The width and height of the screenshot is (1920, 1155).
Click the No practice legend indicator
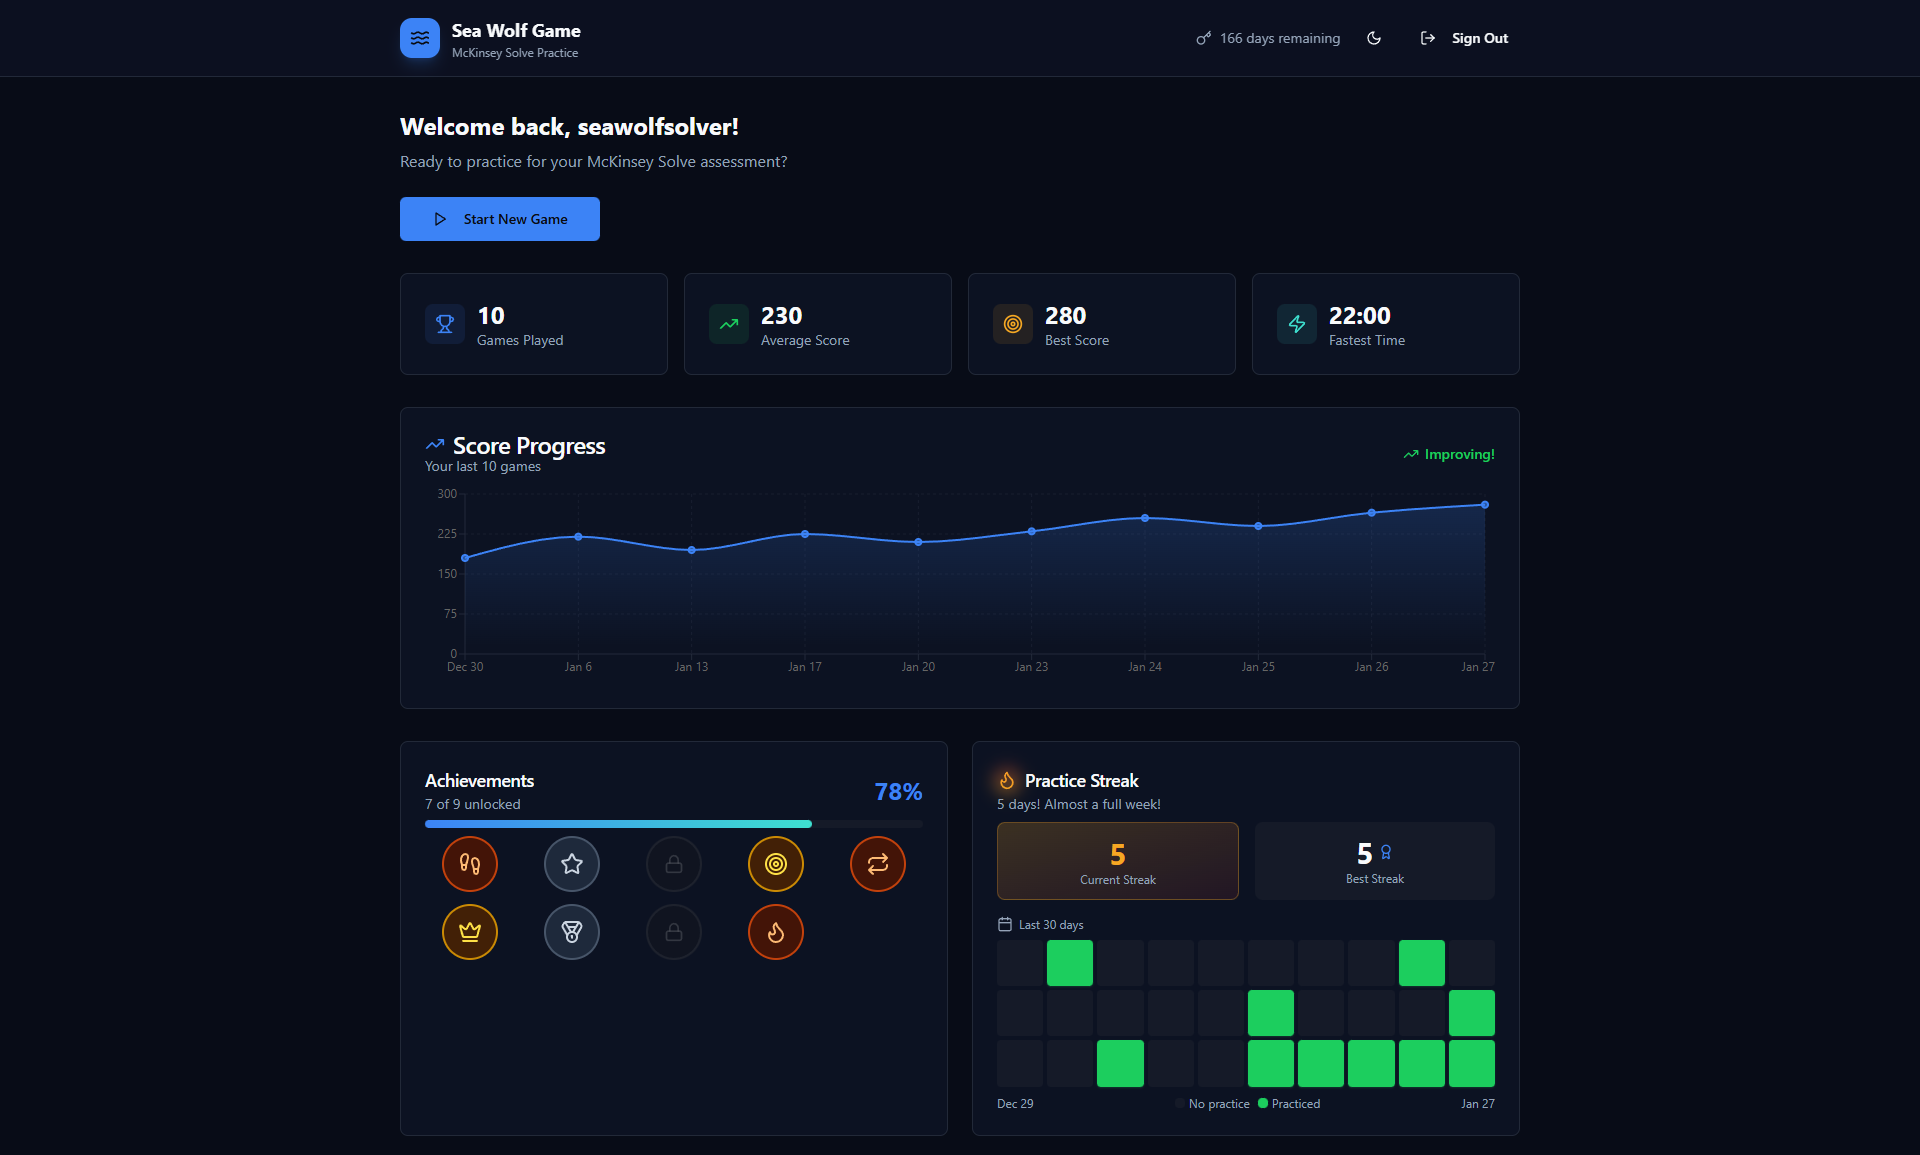click(1180, 1103)
